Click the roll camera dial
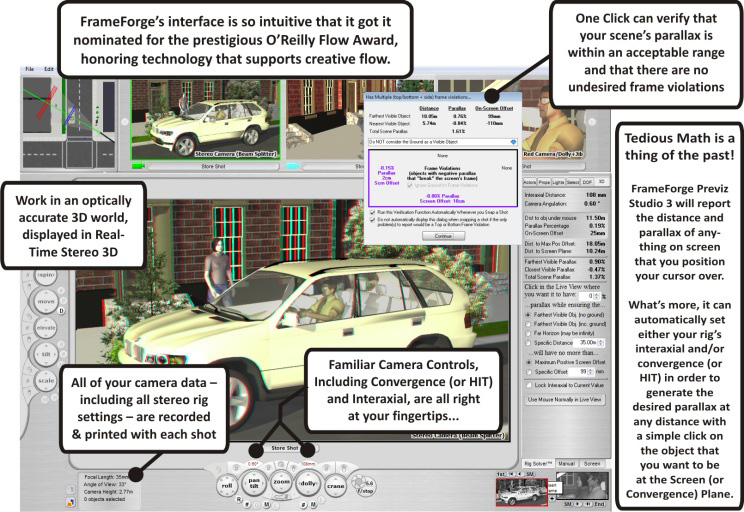744x512 pixels. point(227,485)
